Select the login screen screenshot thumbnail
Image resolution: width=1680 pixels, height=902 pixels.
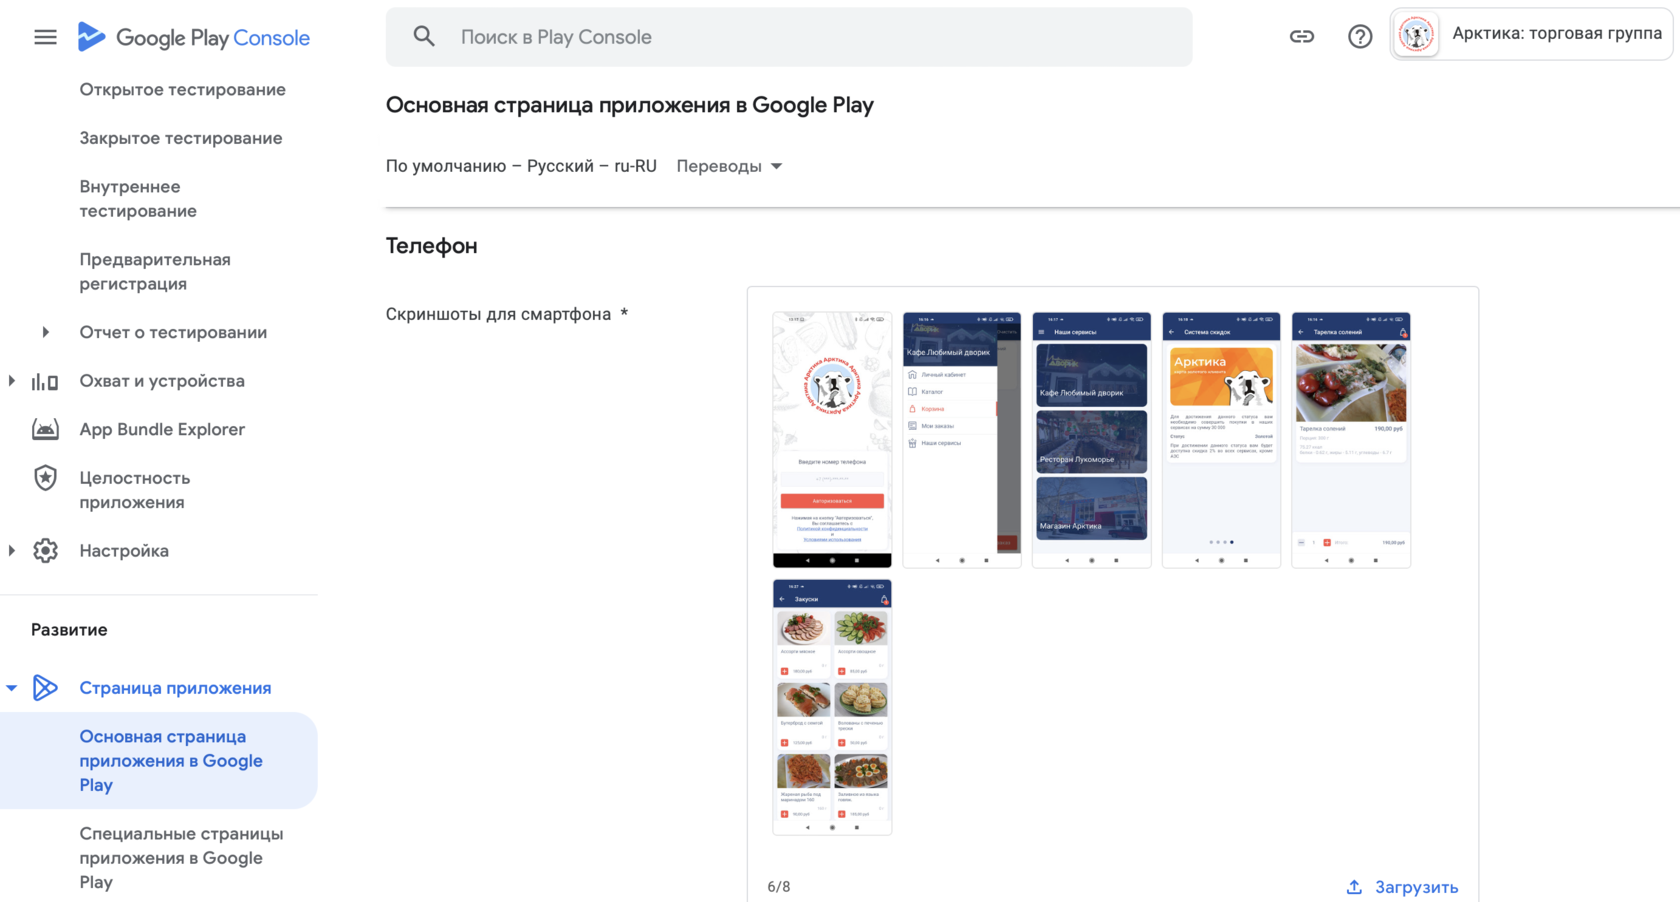tap(832, 440)
